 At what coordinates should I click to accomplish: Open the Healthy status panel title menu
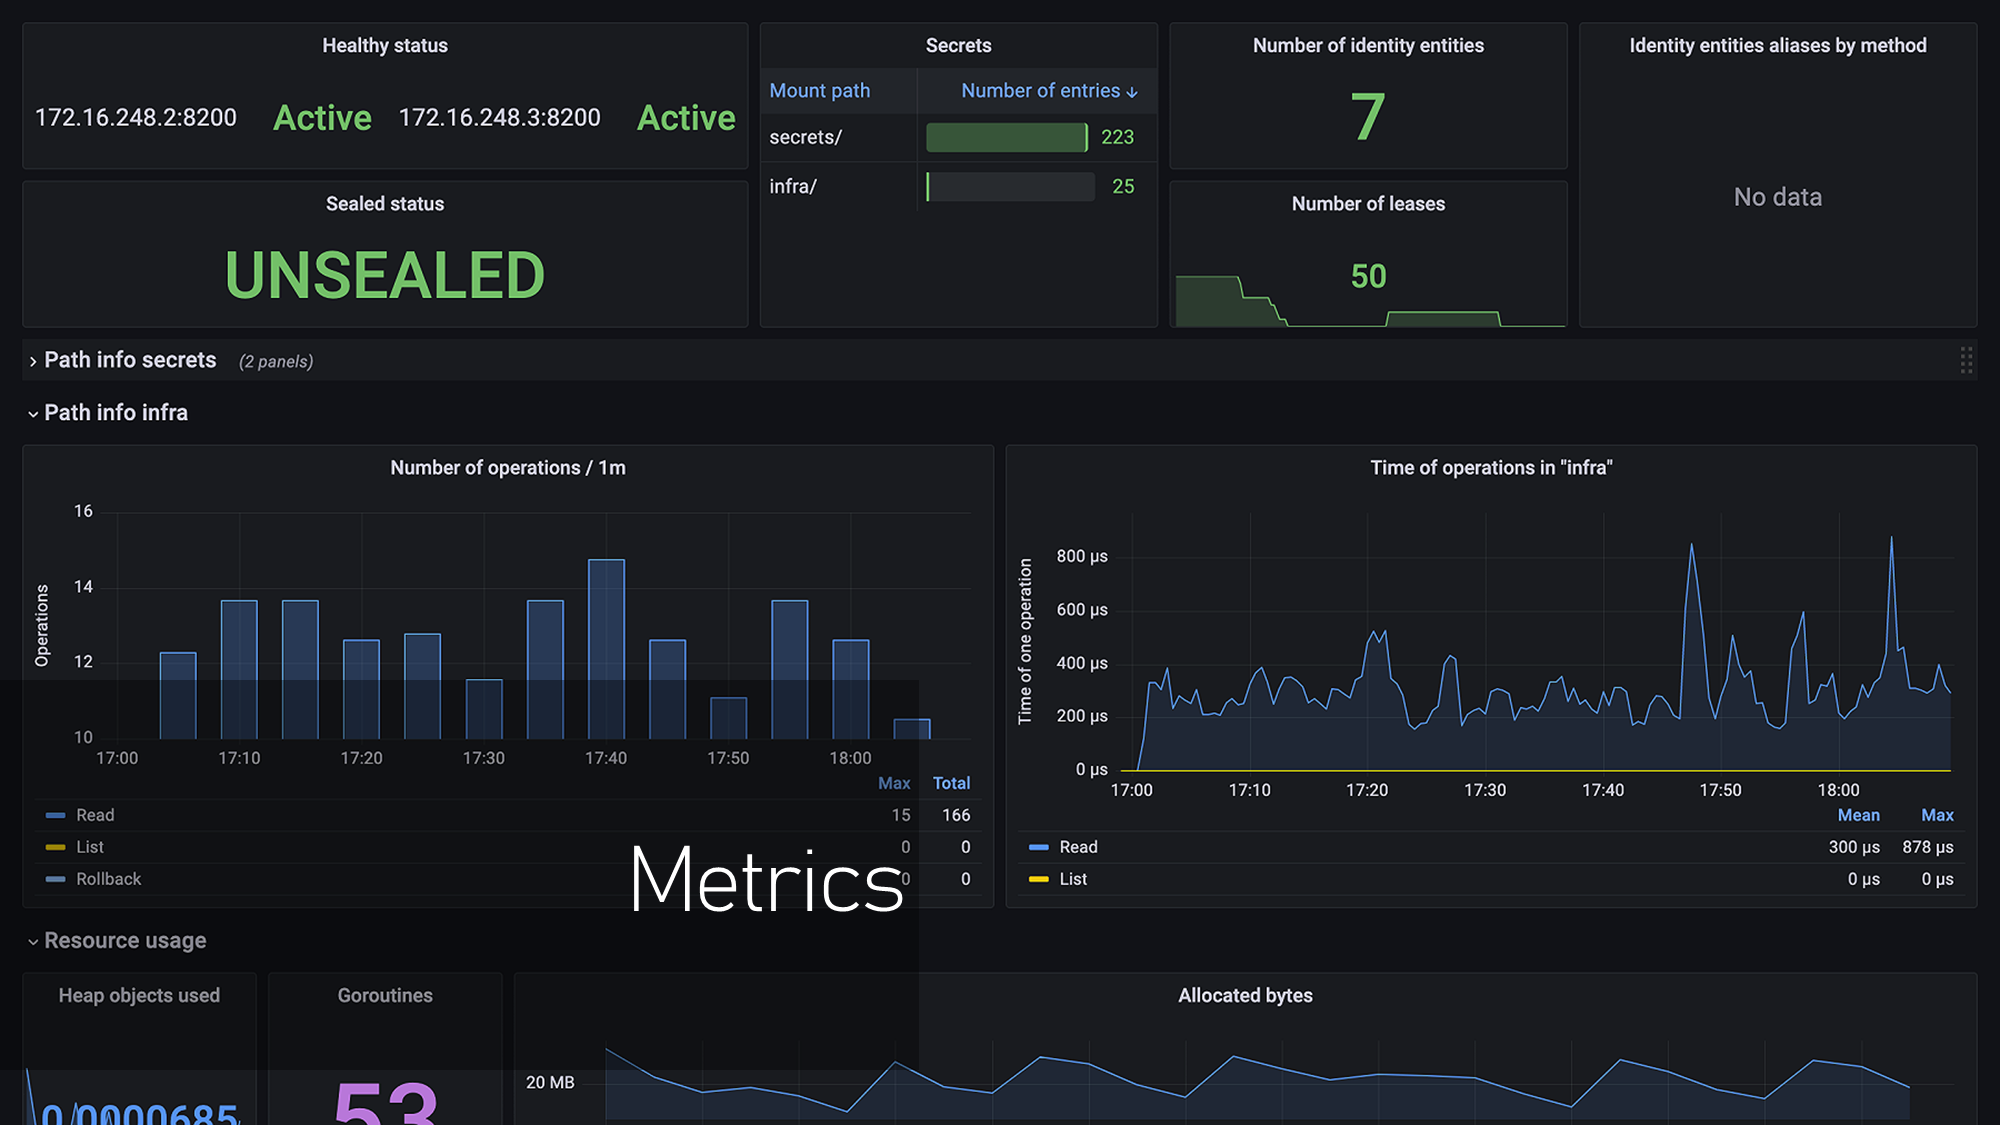pos(384,46)
